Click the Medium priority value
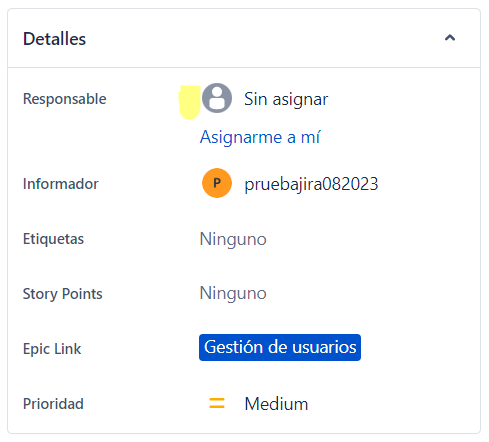The height and width of the screenshot is (442, 489). coord(276,404)
